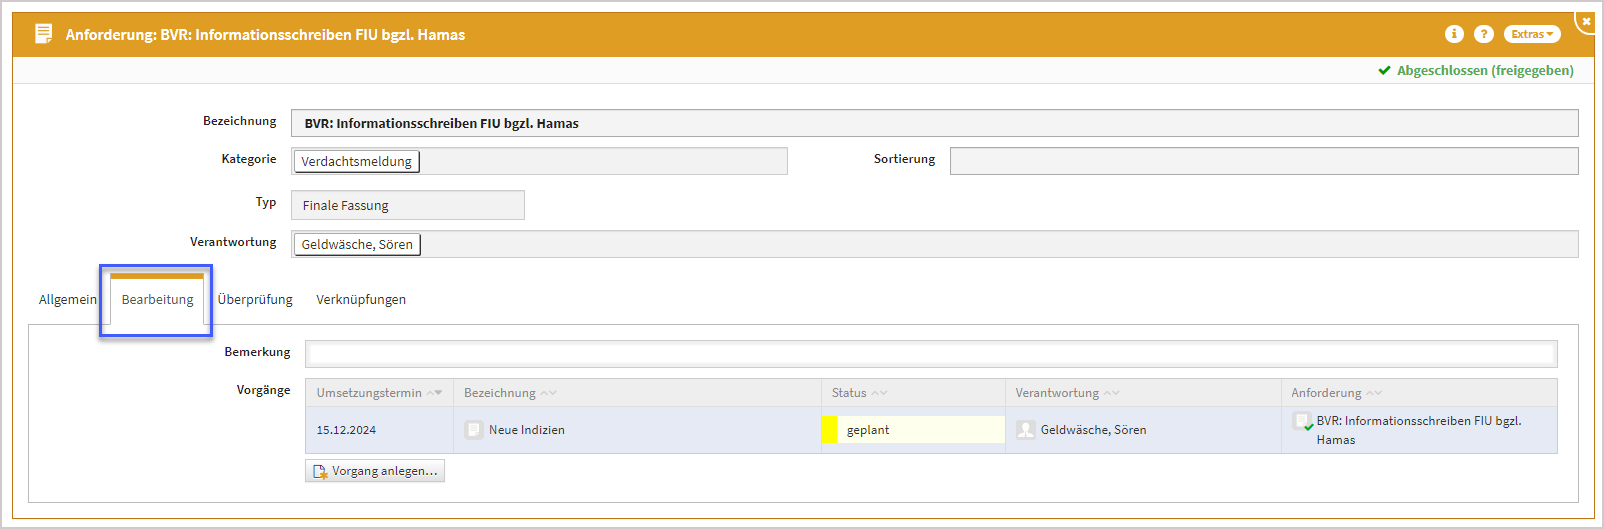This screenshot has height=529, width=1604.
Task: Click the Neue Indizien document icon
Action: 474,430
